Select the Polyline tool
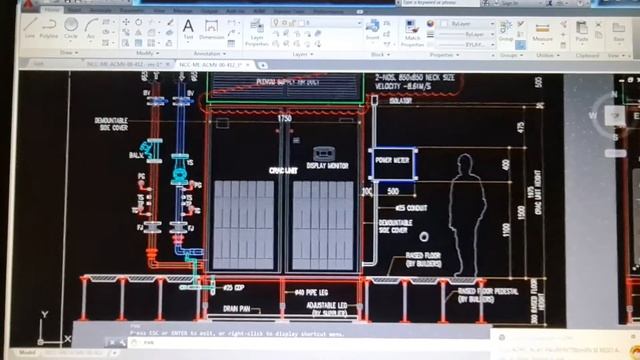640x360 pixels. coord(49,28)
